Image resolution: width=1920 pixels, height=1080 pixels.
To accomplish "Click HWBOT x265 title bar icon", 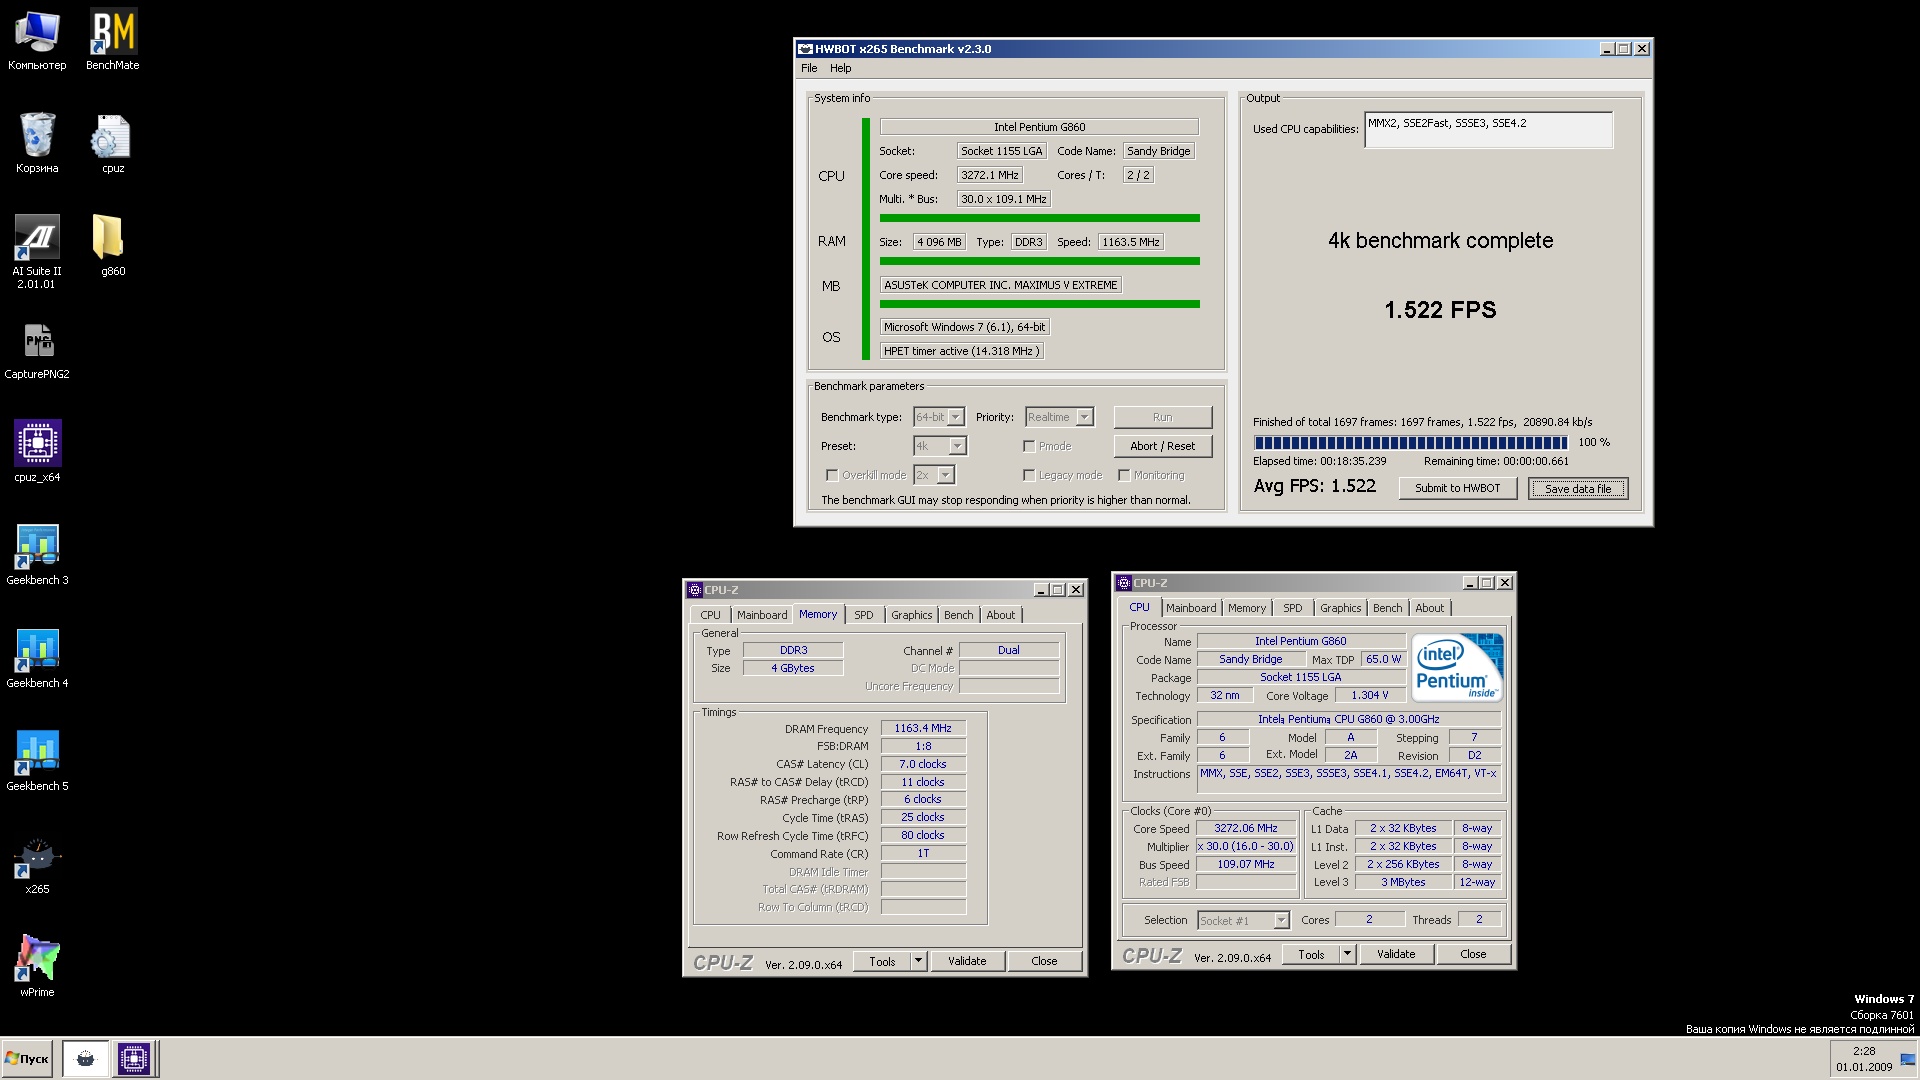I will click(x=805, y=48).
